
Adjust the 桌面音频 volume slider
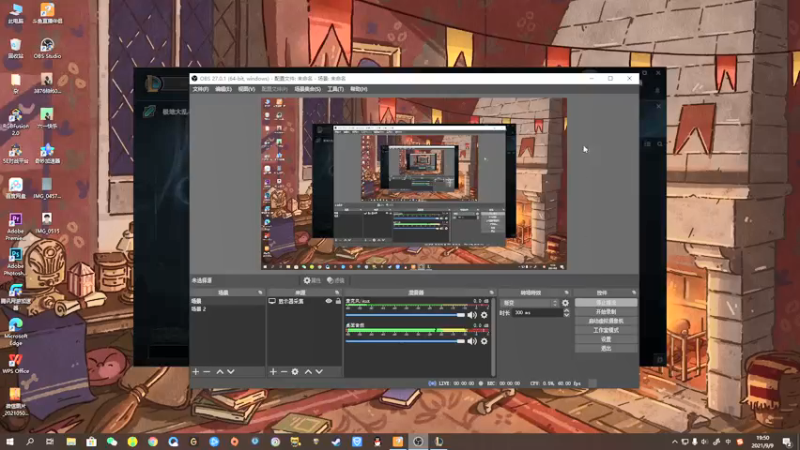[x=405, y=341]
